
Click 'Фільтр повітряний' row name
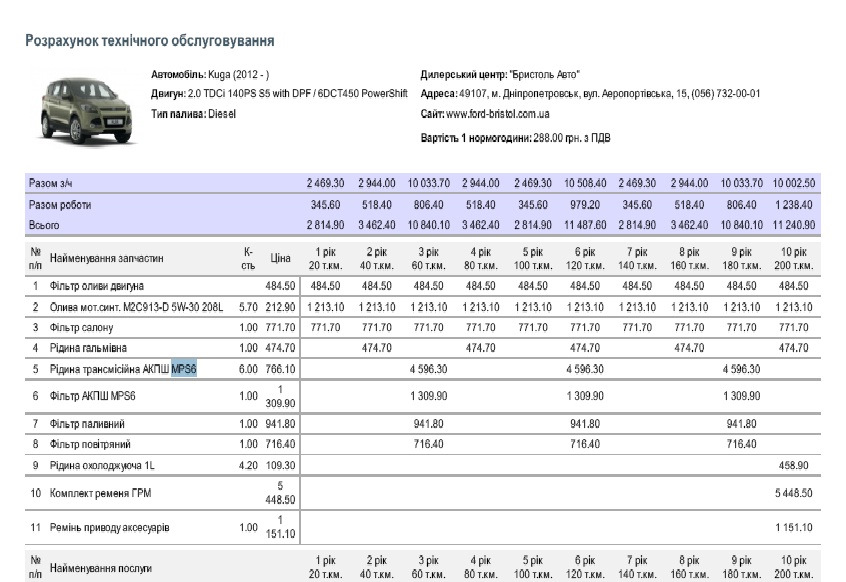(x=90, y=444)
